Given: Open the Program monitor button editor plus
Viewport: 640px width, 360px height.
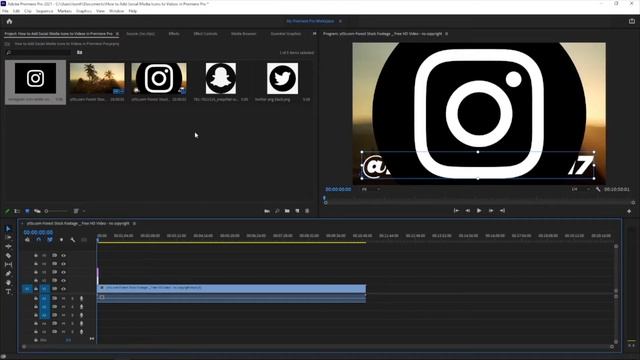Looking at the screenshot, I should click(x=629, y=211).
